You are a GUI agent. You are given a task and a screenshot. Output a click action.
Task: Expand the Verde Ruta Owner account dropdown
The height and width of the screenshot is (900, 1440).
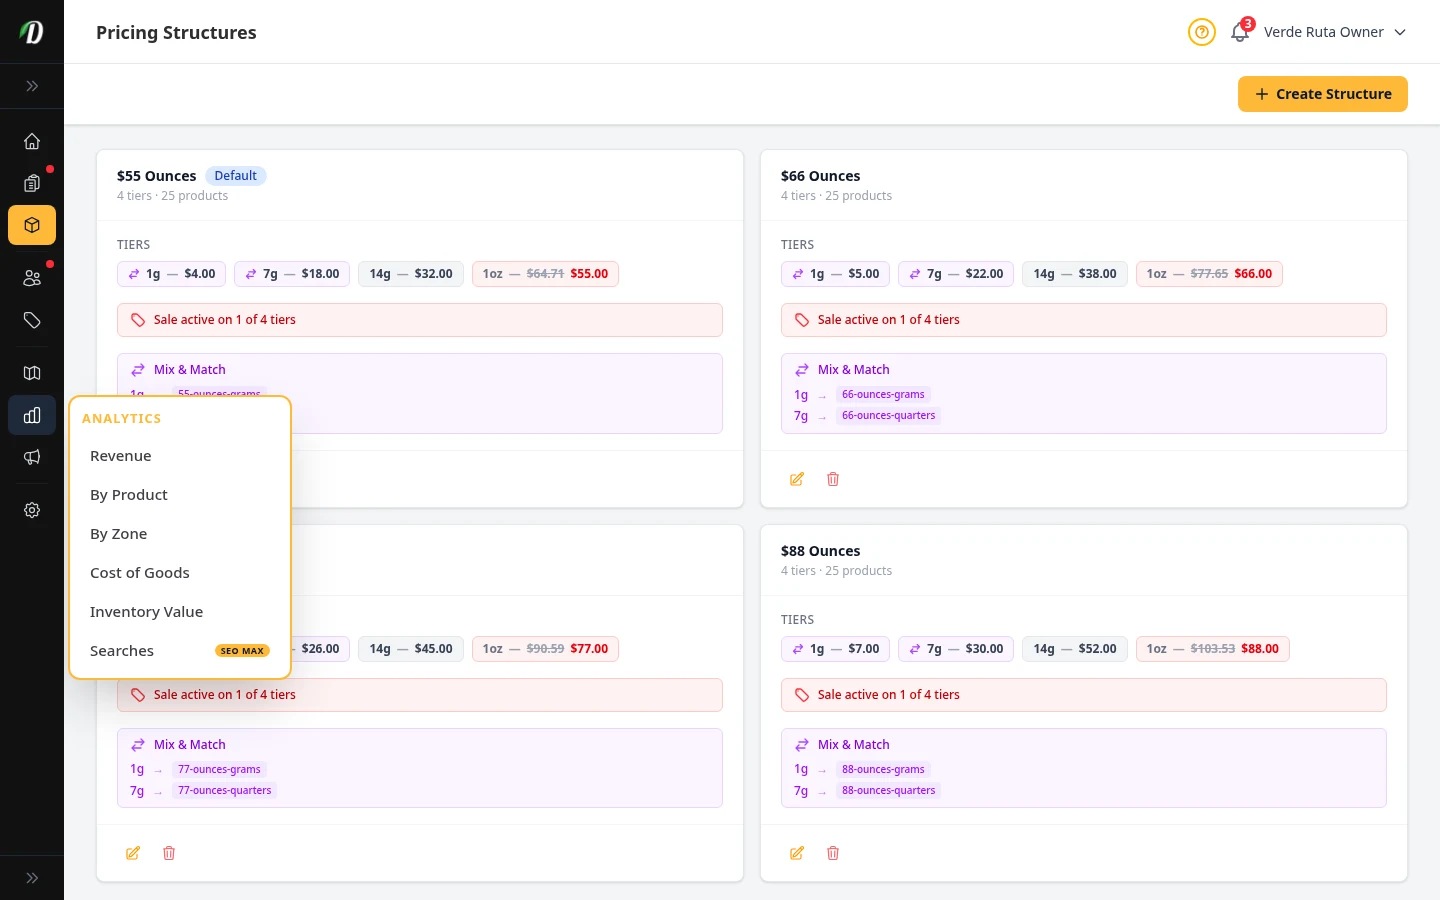point(1335,32)
